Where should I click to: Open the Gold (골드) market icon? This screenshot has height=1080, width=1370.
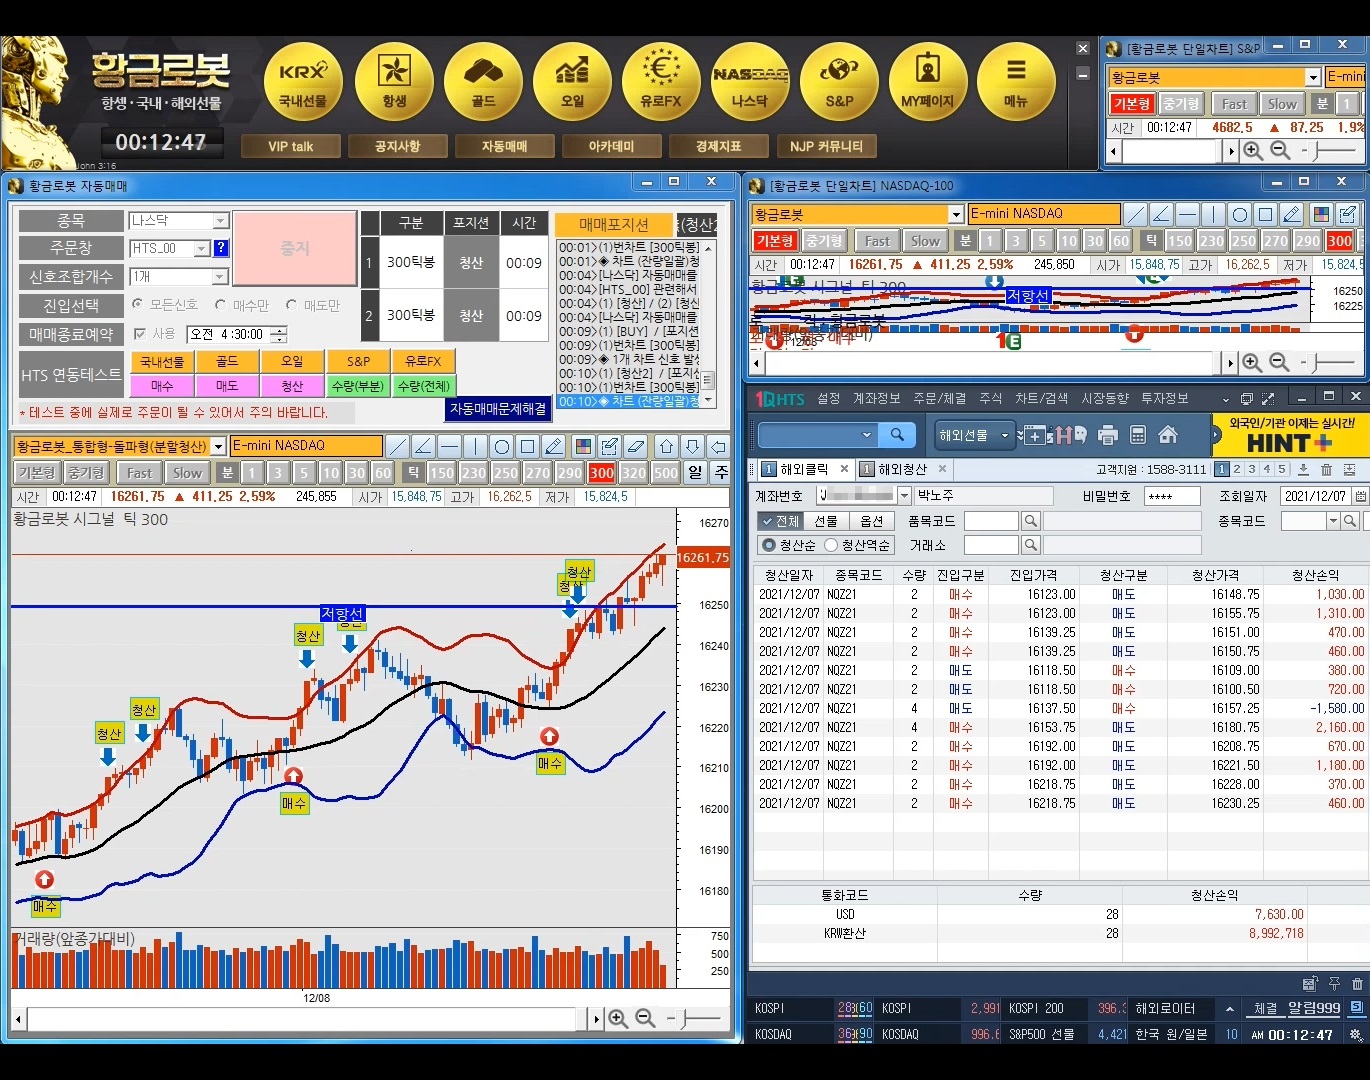click(483, 82)
